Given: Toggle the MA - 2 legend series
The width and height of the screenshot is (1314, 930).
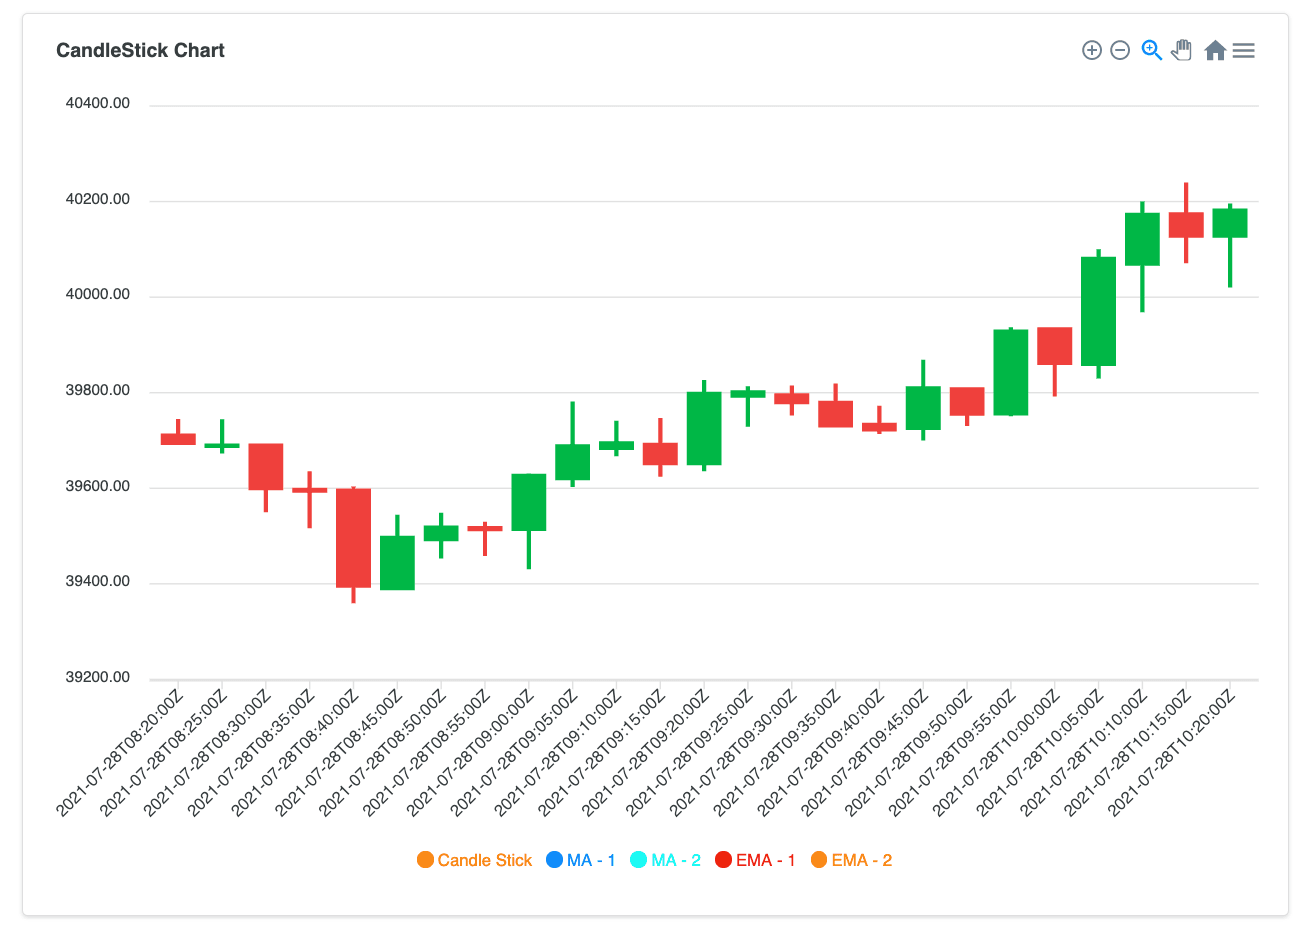Looking at the screenshot, I should point(666,860).
